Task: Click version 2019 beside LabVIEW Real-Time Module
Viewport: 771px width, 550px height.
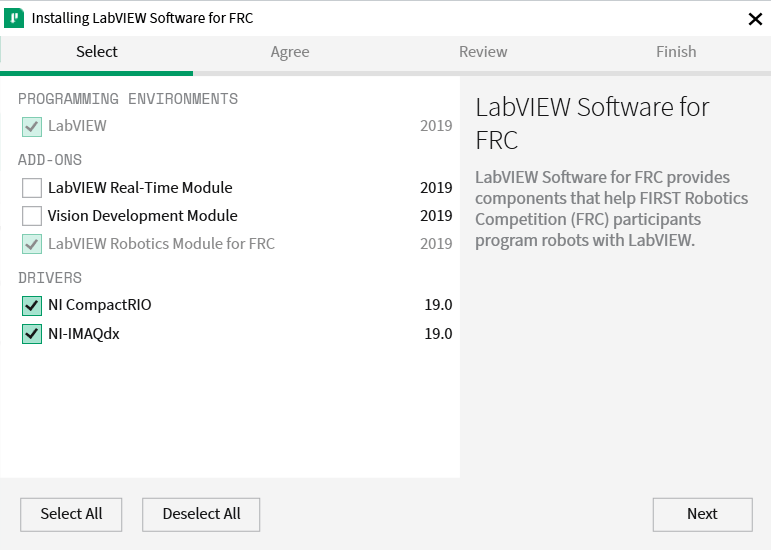Action: point(436,188)
